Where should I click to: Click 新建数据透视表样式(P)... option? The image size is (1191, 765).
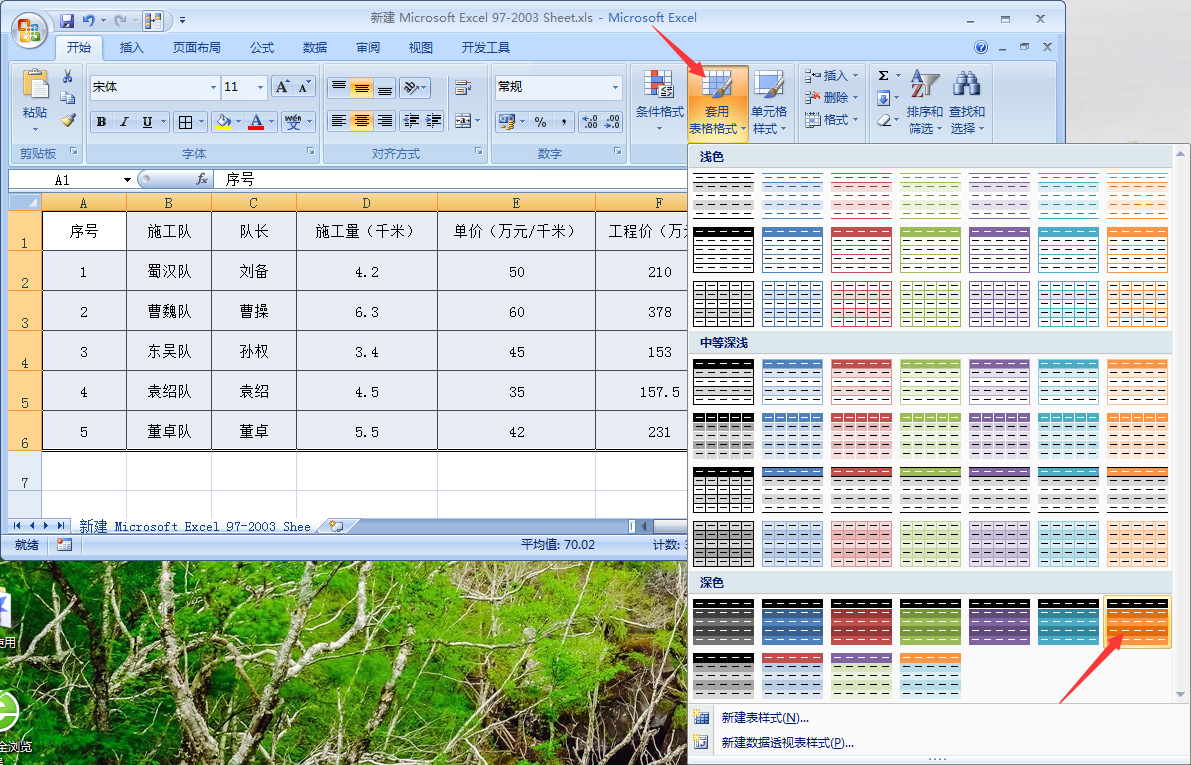tap(788, 743)
